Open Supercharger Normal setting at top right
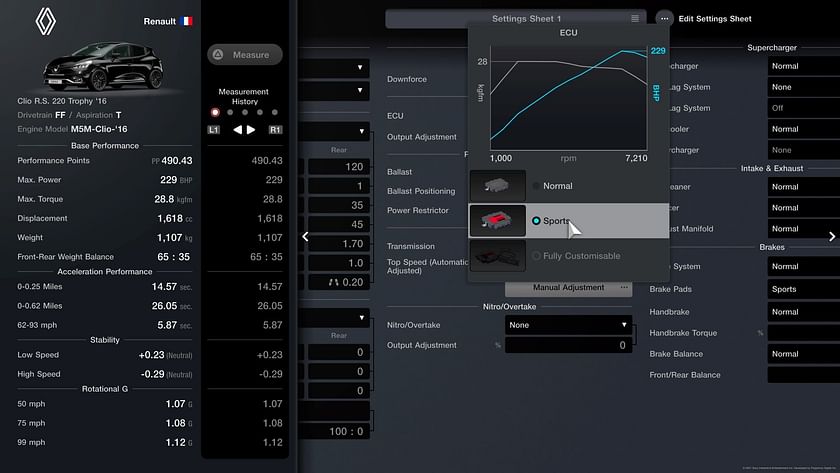Image resolution: width=840 pixels, height=473 pixels. tap(804, 66)
